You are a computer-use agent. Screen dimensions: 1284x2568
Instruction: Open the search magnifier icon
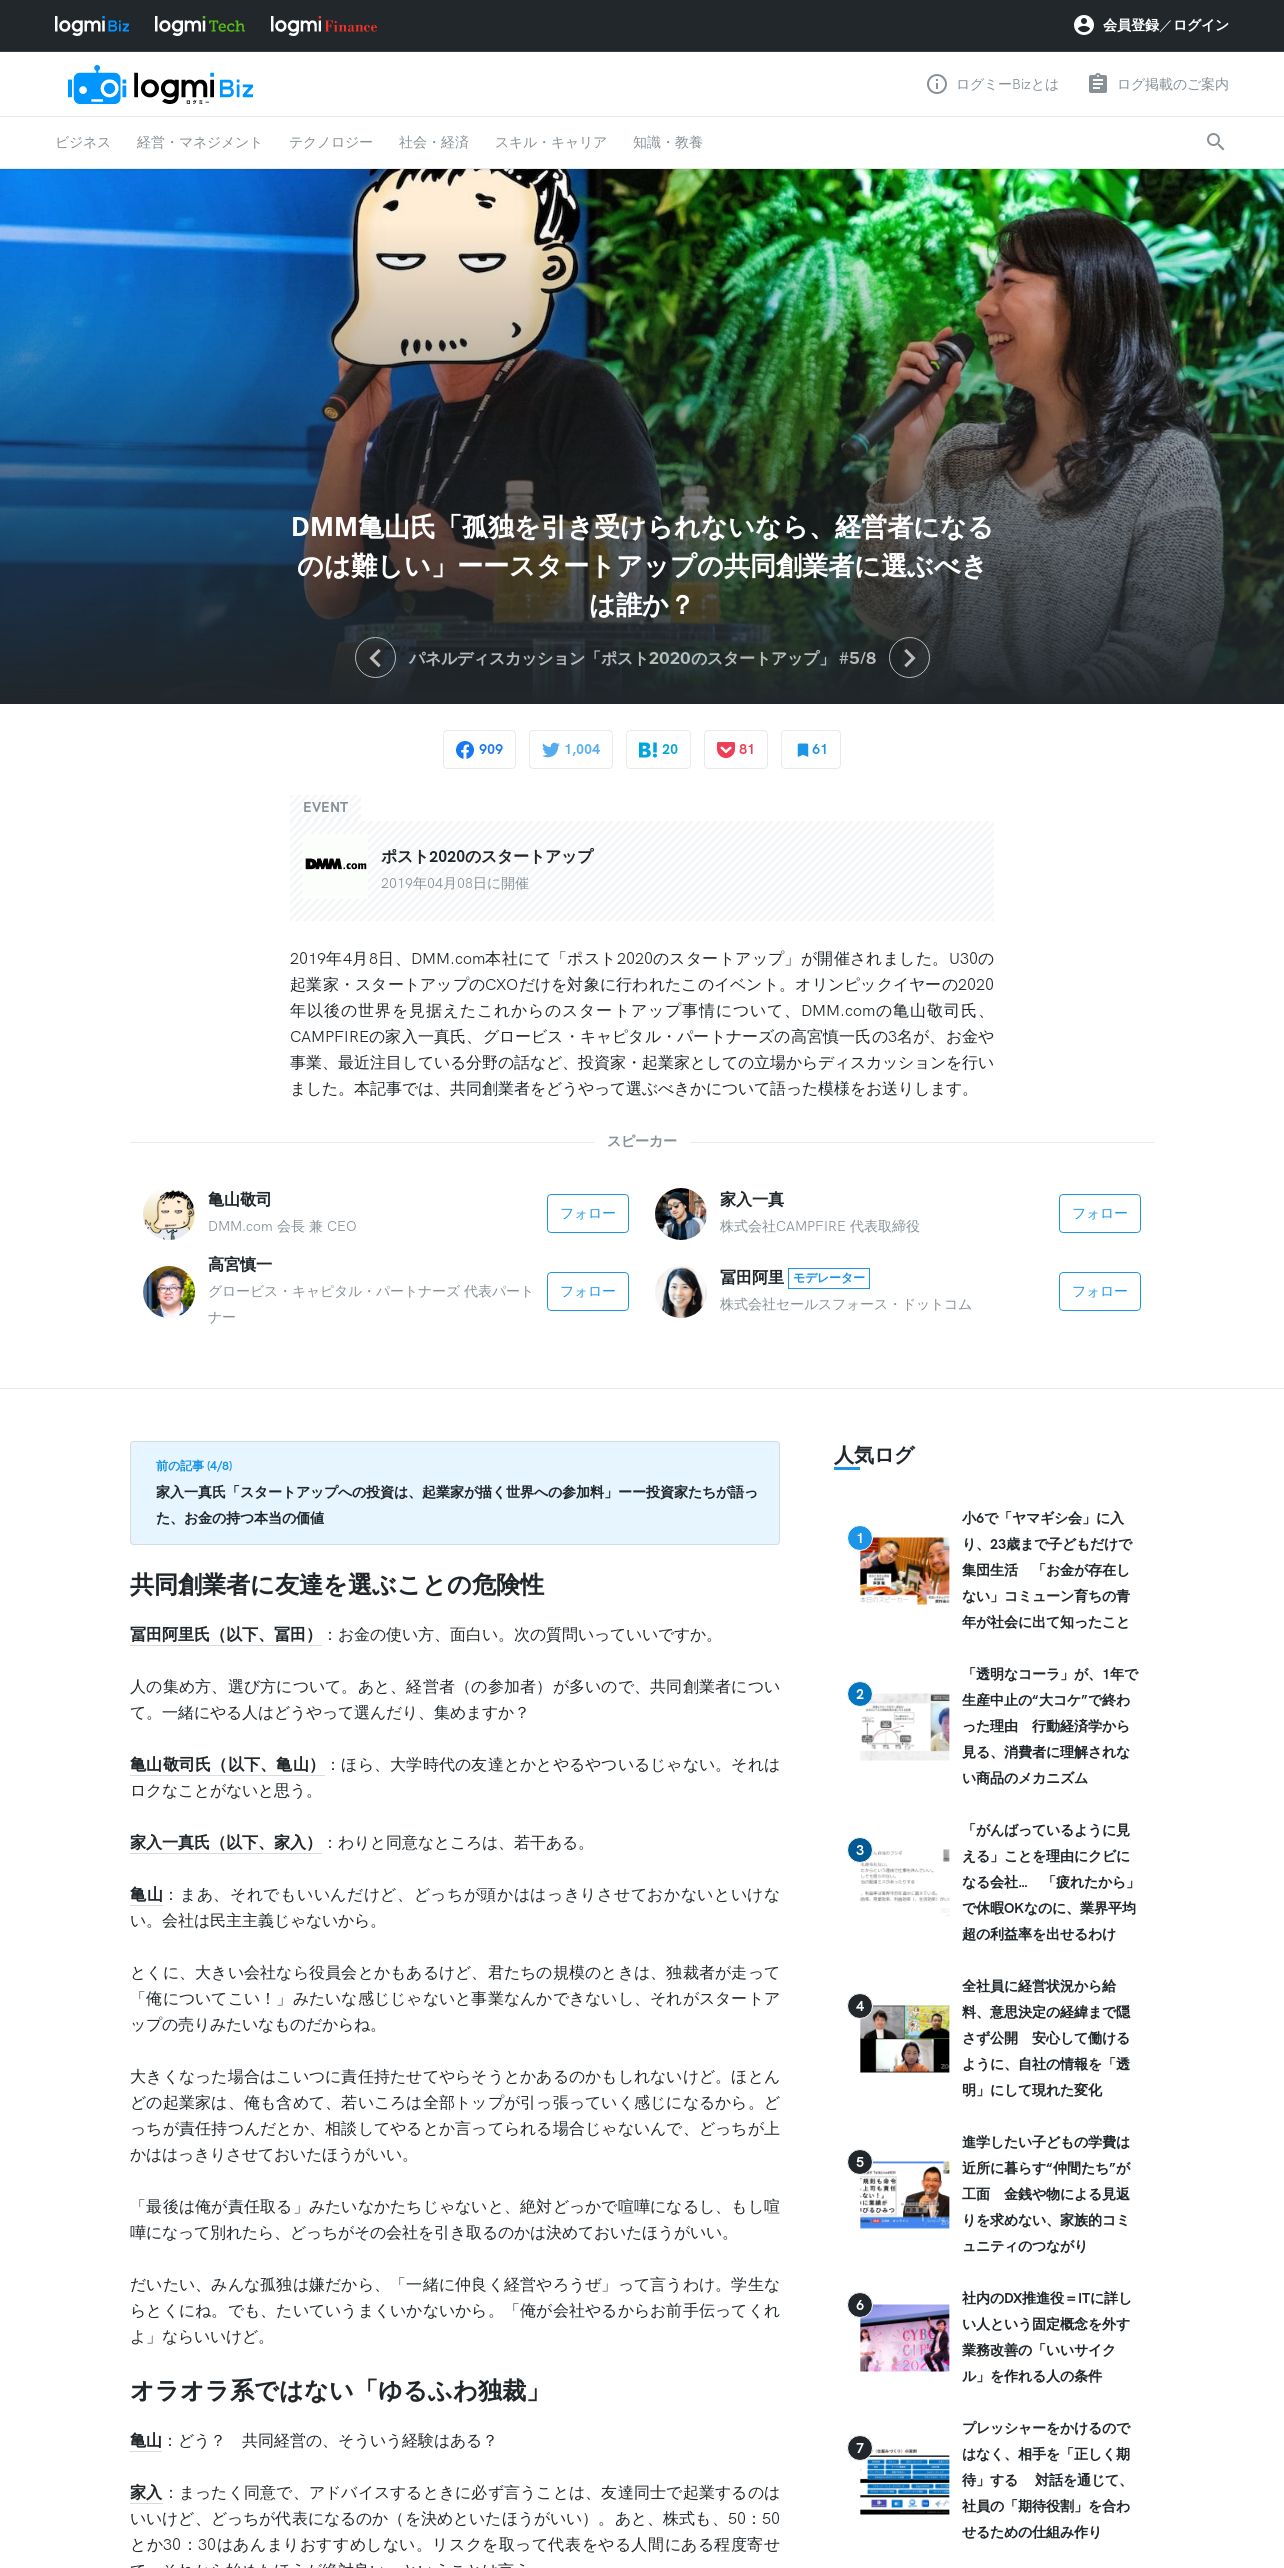[x=1215, y=142]
